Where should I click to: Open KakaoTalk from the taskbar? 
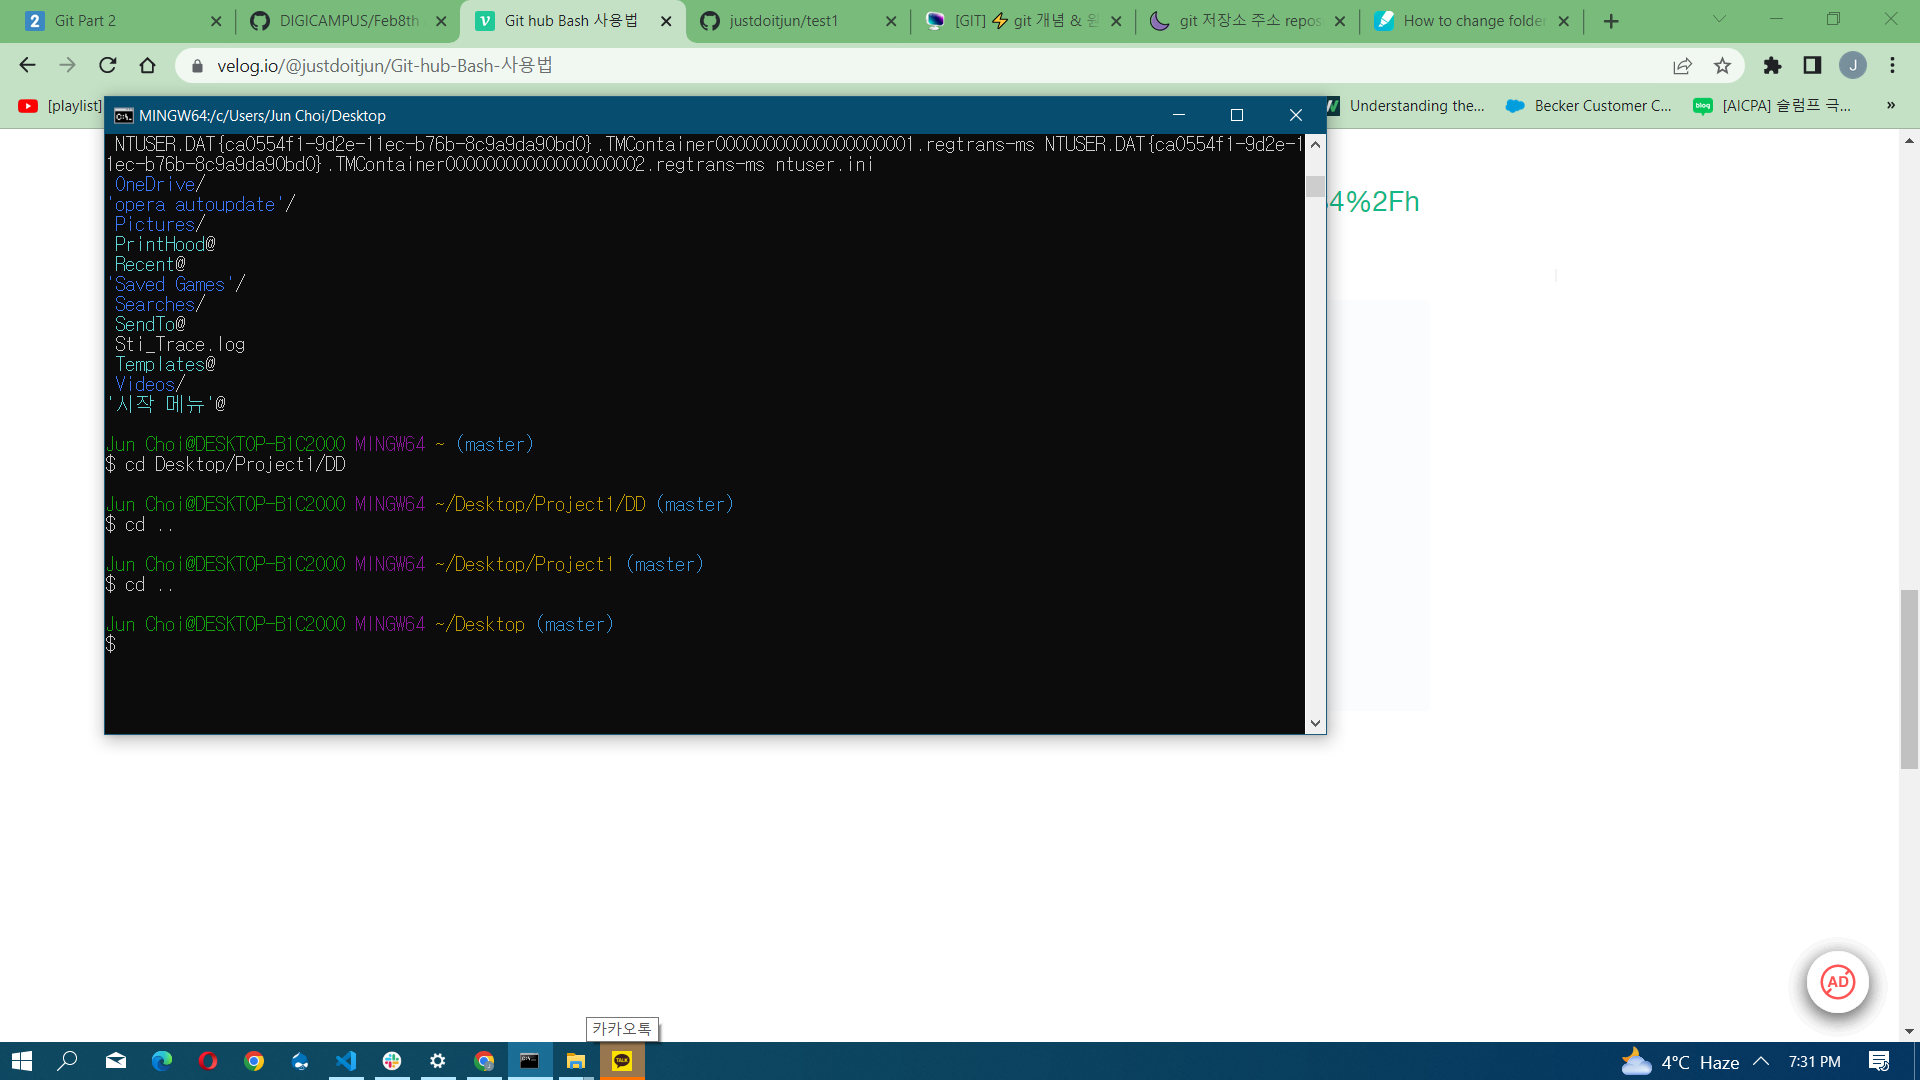click(x=622, y=1061)
